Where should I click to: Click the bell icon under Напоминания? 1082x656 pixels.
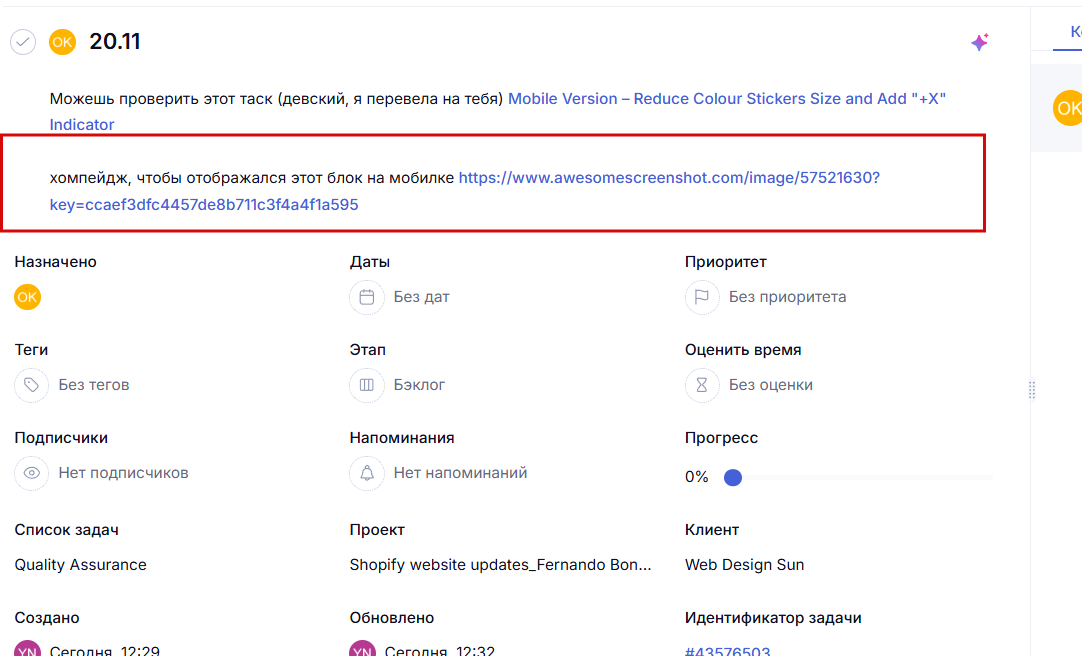coord(367,473)
